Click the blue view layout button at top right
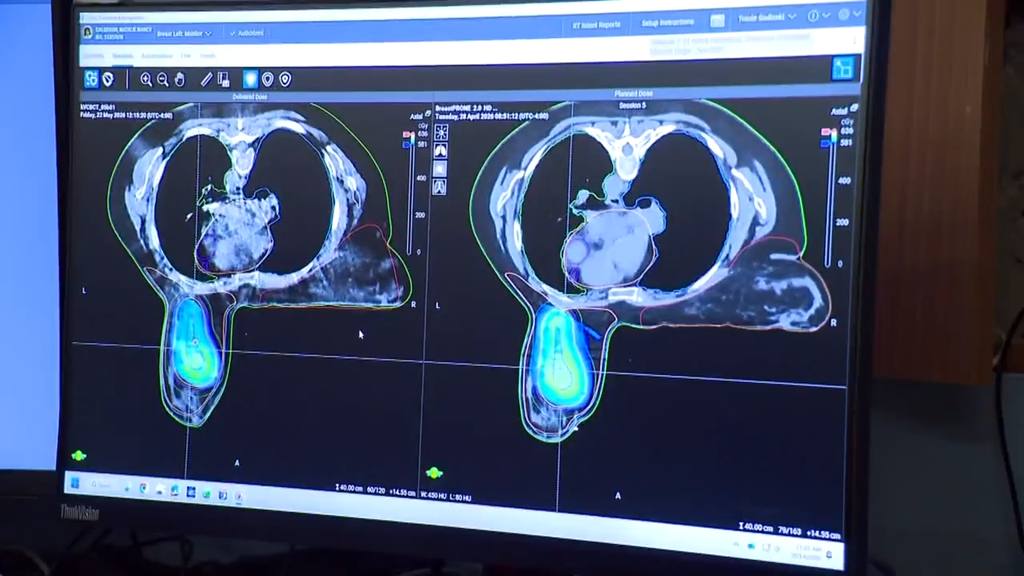The width and height of the screenshot is (1024, 576). click(842, 68)
